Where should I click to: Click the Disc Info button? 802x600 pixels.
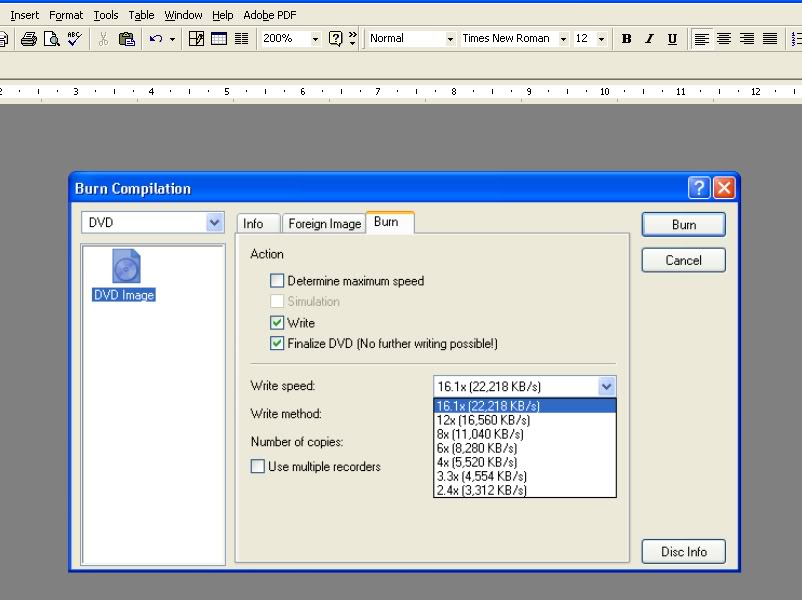coord(683,552)
